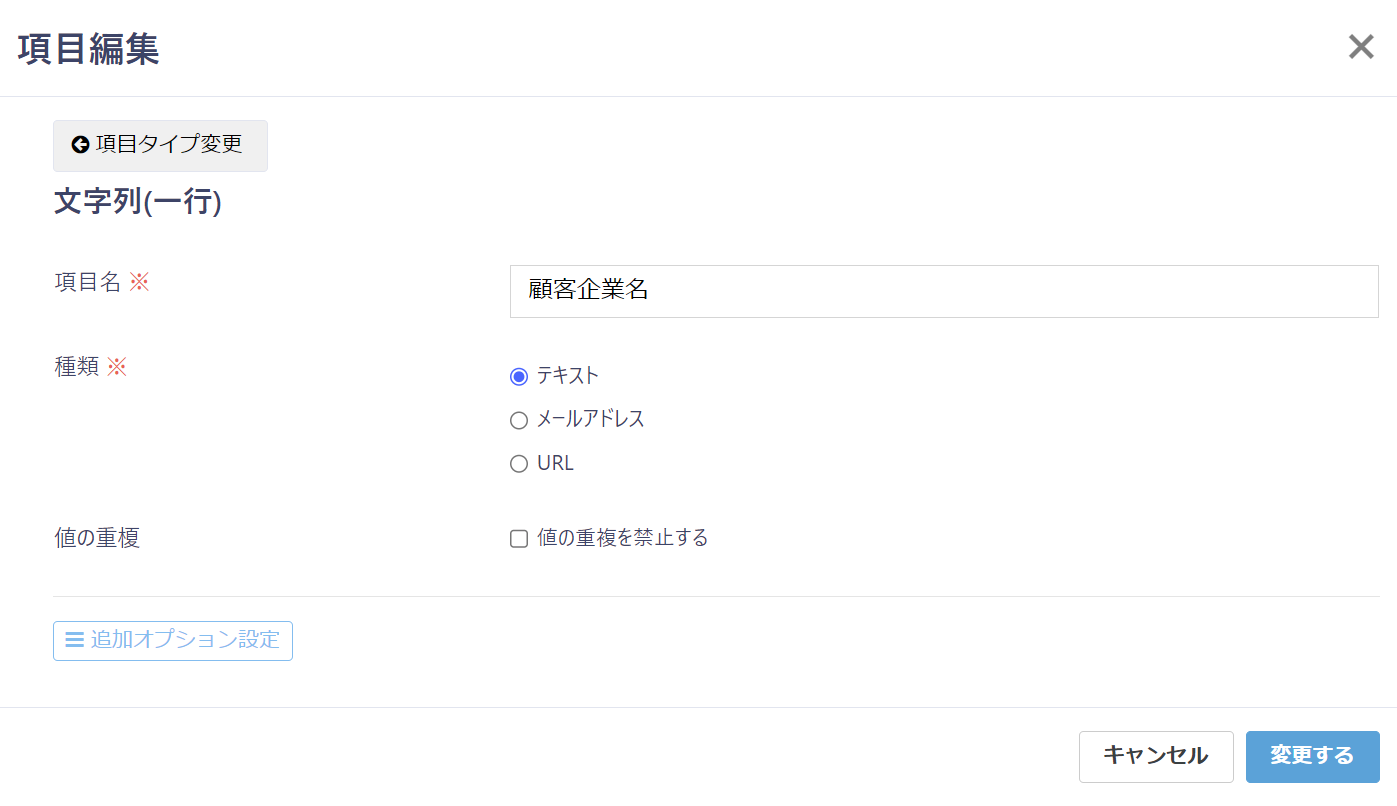Click the 値の重複を禁止する label text
Image resolution: width=1397 pixels, height=806 pixels.
622,538
